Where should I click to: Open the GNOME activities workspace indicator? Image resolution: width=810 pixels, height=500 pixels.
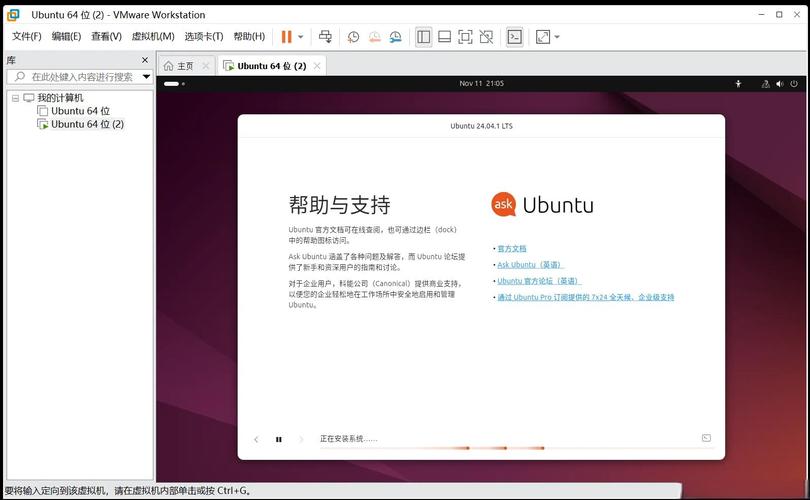coord(175,84)
